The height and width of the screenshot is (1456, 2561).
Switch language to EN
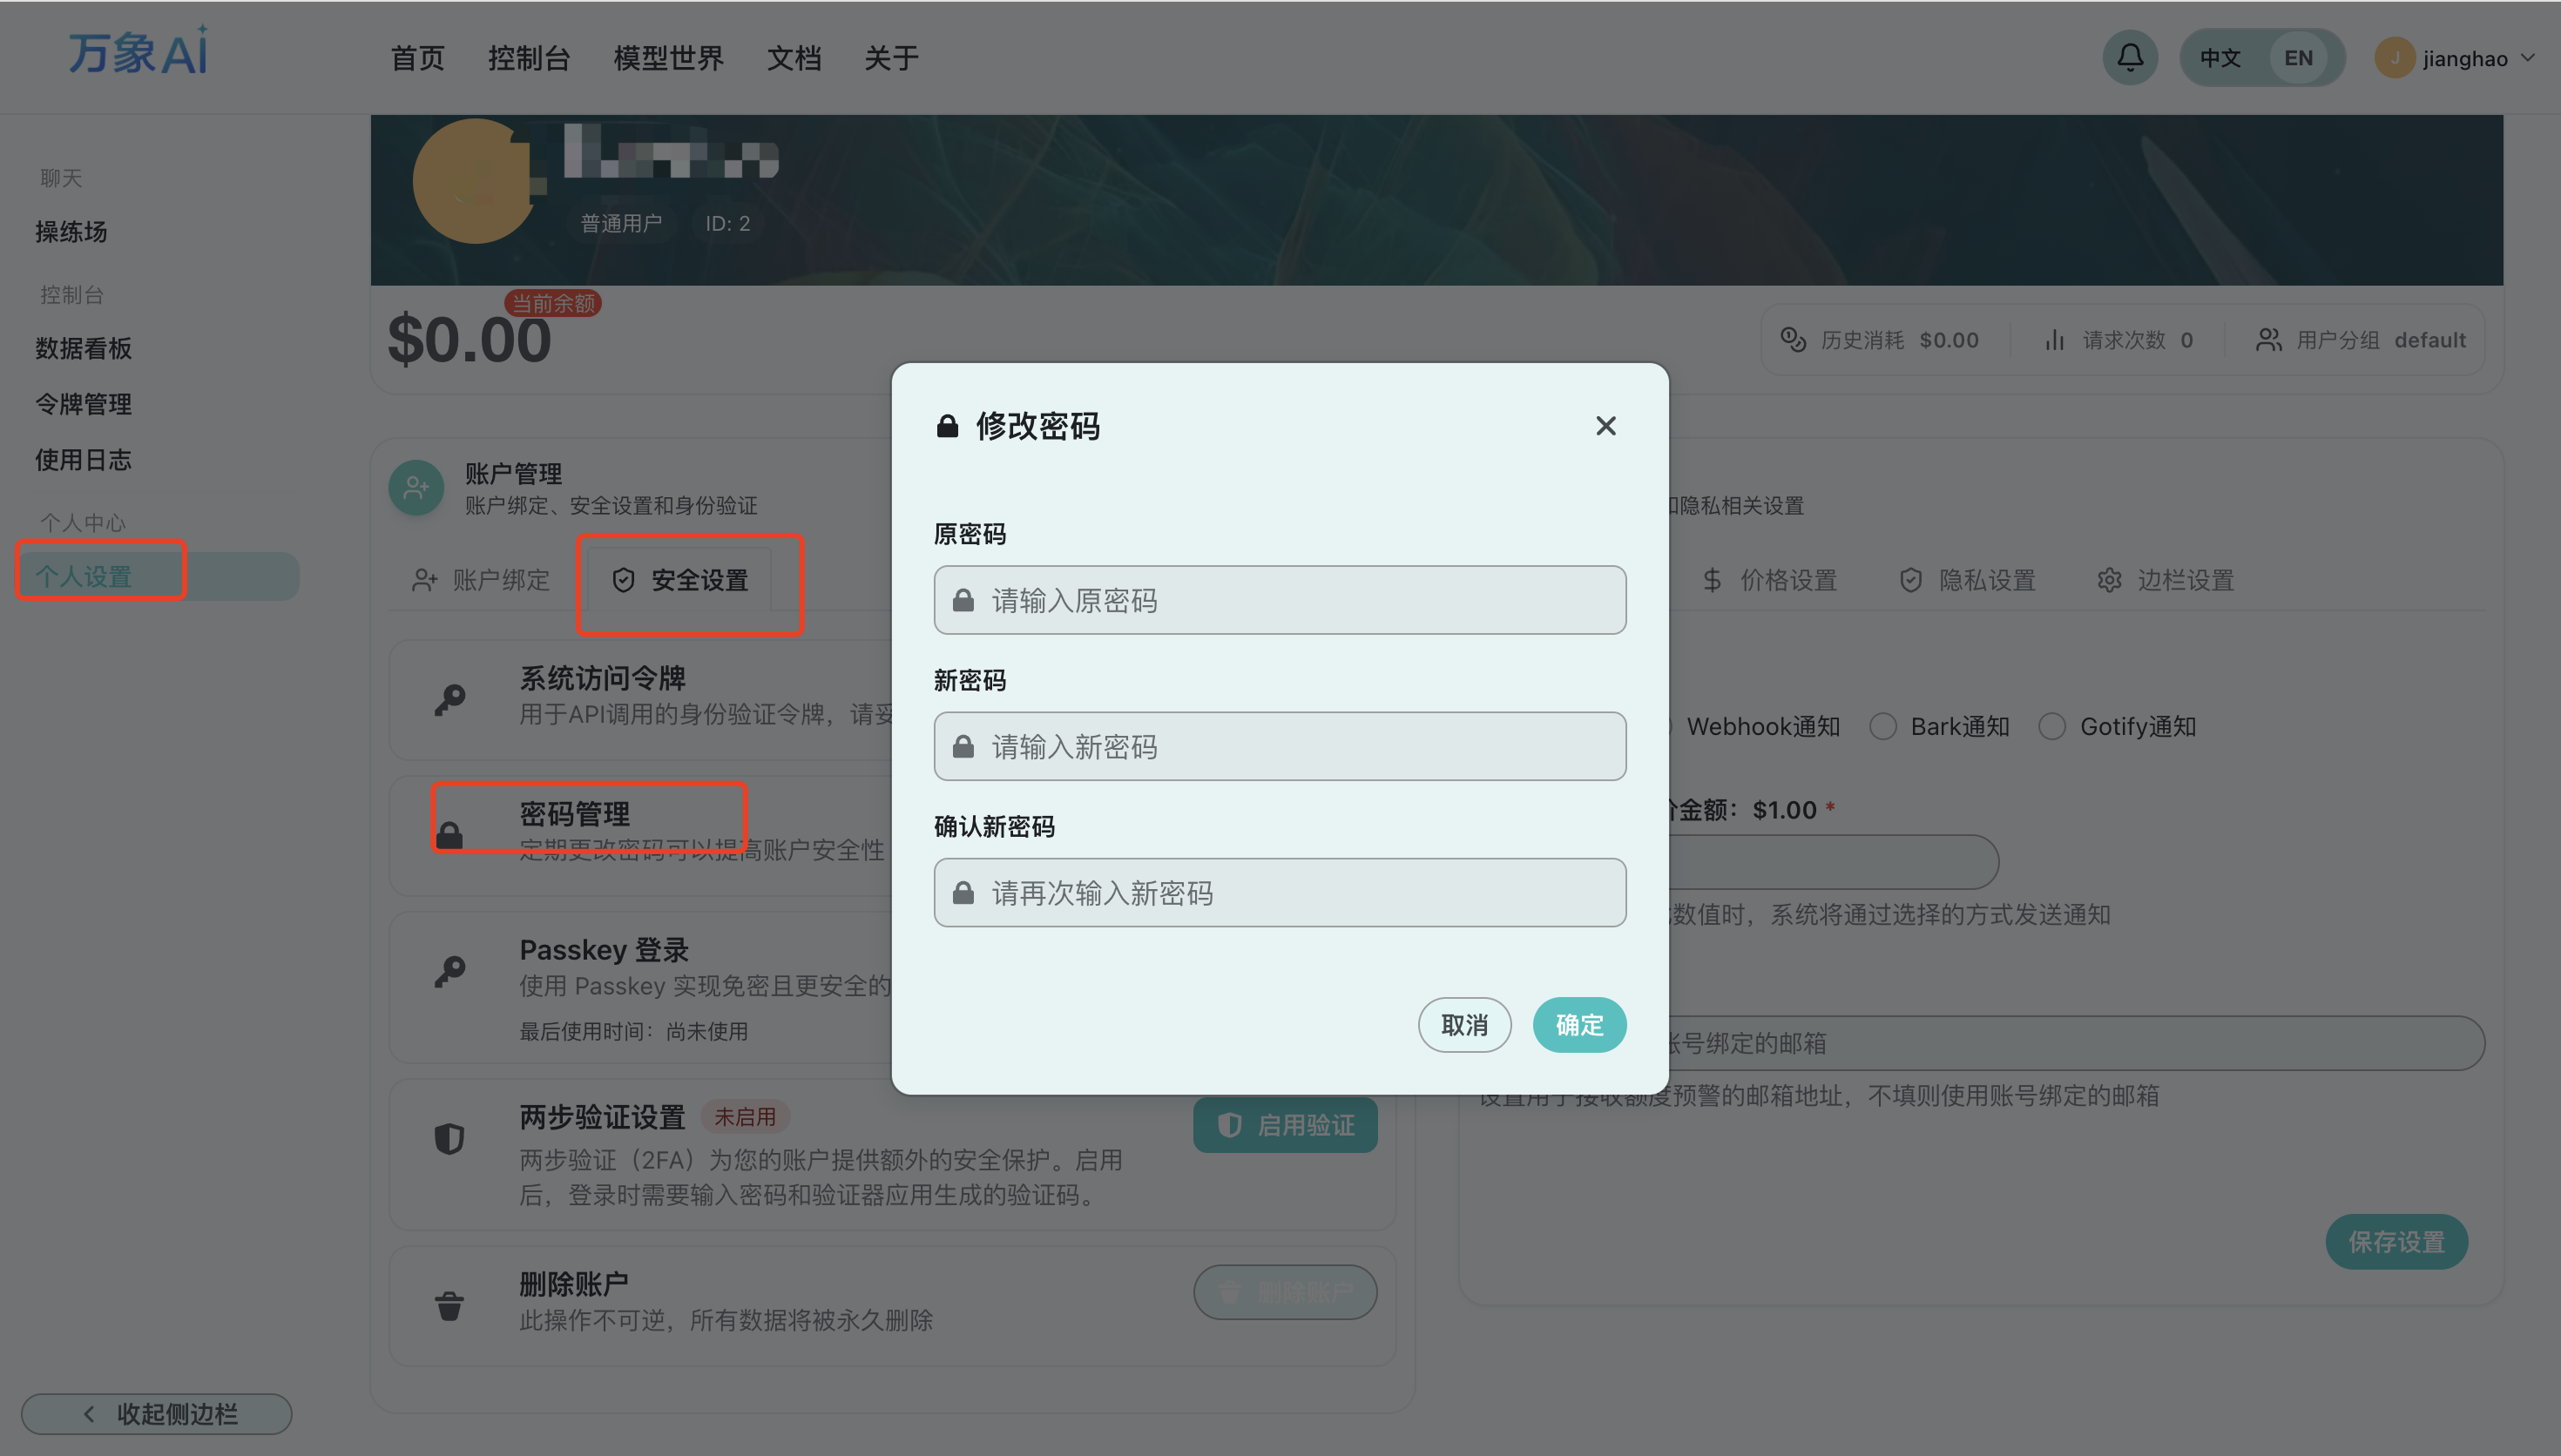(x=2298, y=58)
